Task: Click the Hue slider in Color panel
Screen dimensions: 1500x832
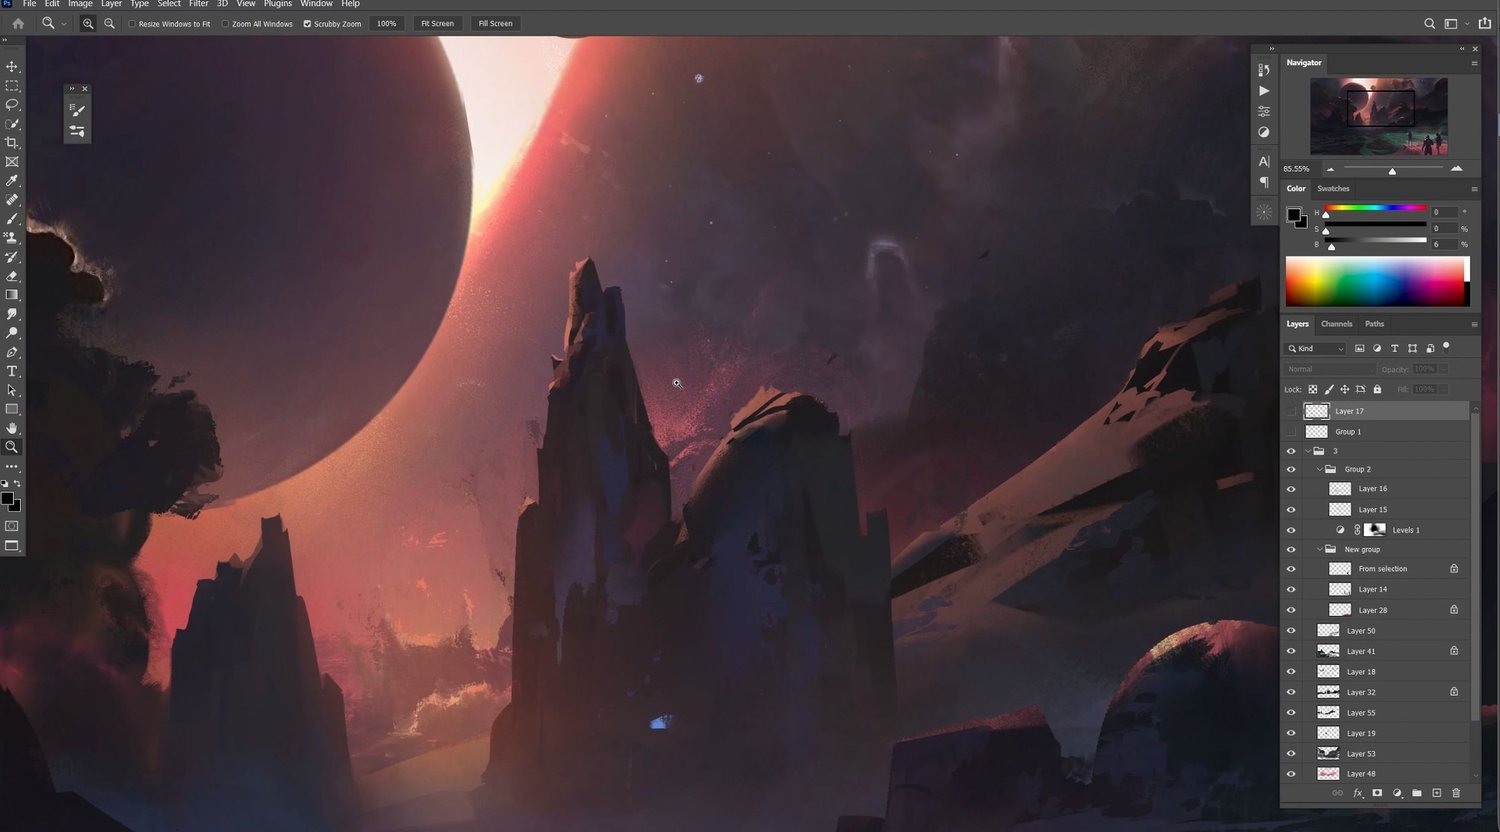Action: click(x=1376, y=208)
